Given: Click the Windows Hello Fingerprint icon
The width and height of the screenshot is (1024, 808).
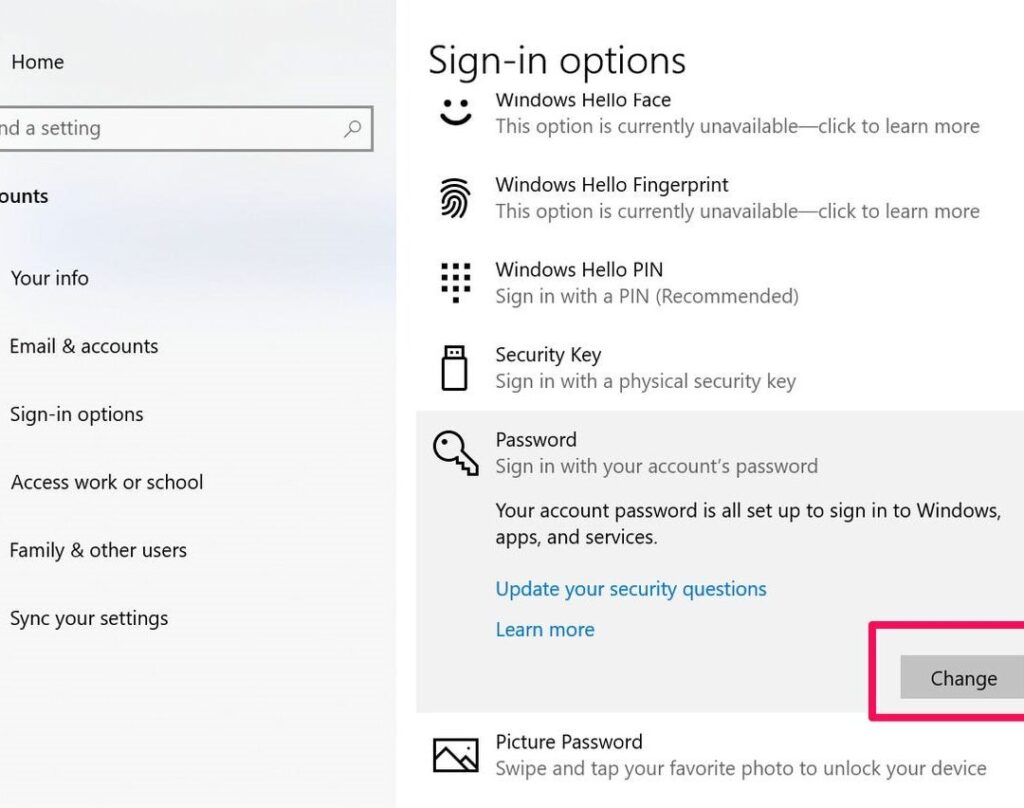Looking at the screenshot, I should point(455,197).
